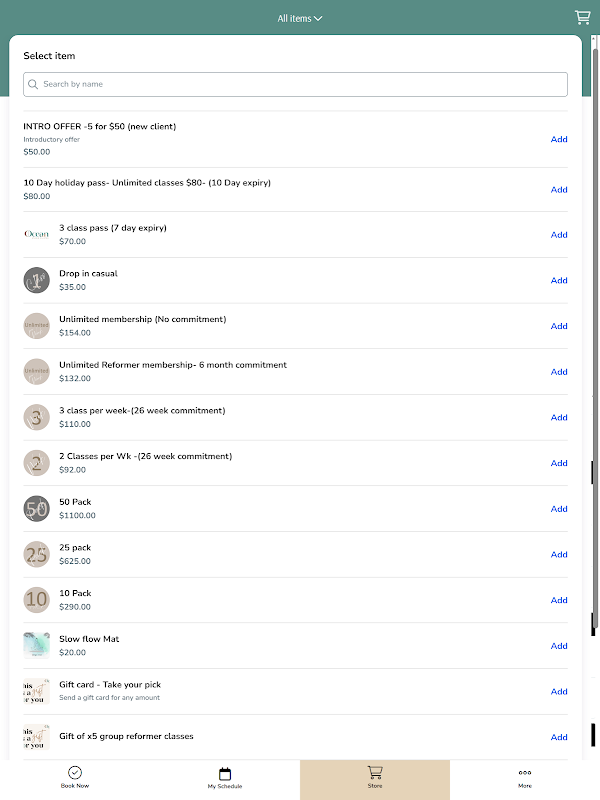
Task: Click the Book Now checkmark icon
Action: [75, 773]
